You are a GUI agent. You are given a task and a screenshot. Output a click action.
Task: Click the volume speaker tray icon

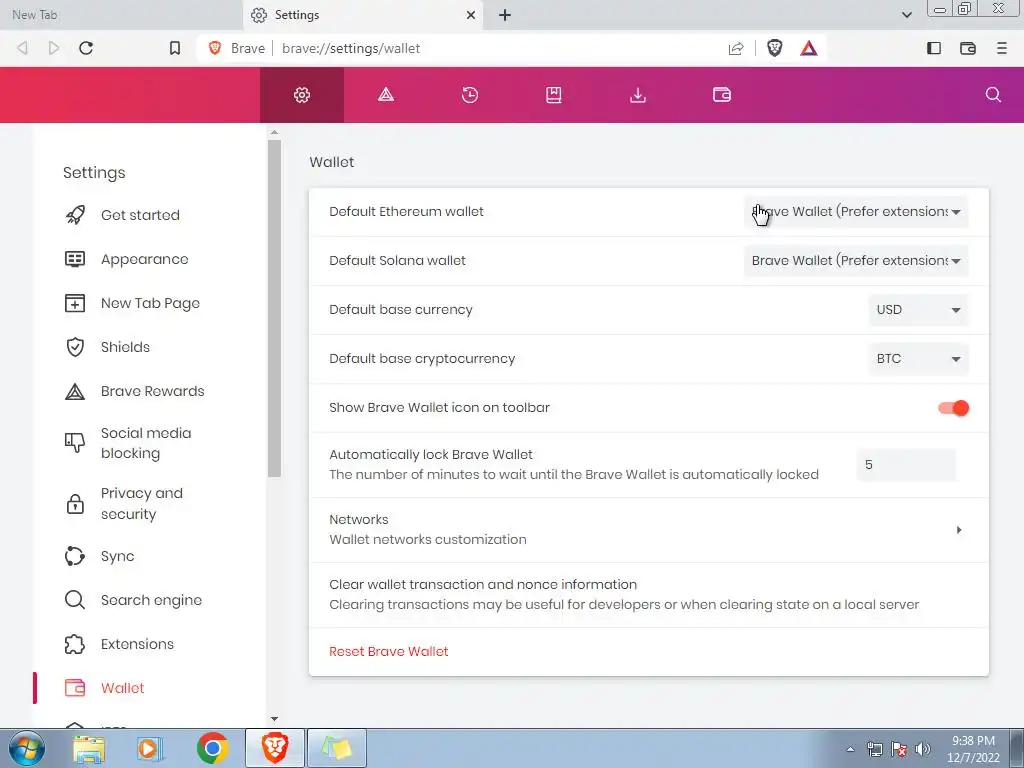click(923, 749)
